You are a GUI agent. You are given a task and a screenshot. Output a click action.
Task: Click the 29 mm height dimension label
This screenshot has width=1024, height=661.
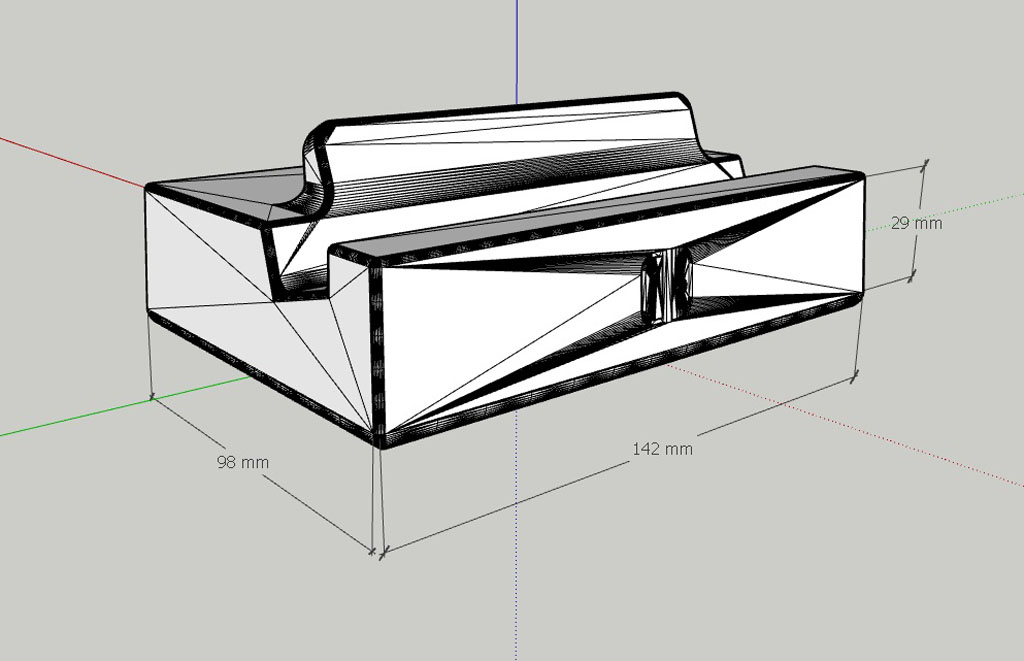tap(916, 223)
